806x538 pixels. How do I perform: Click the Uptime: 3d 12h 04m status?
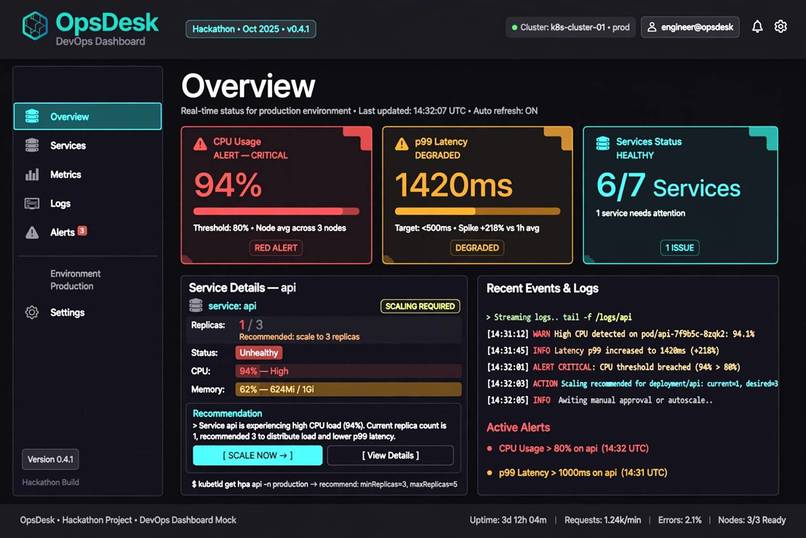(508, 520)
